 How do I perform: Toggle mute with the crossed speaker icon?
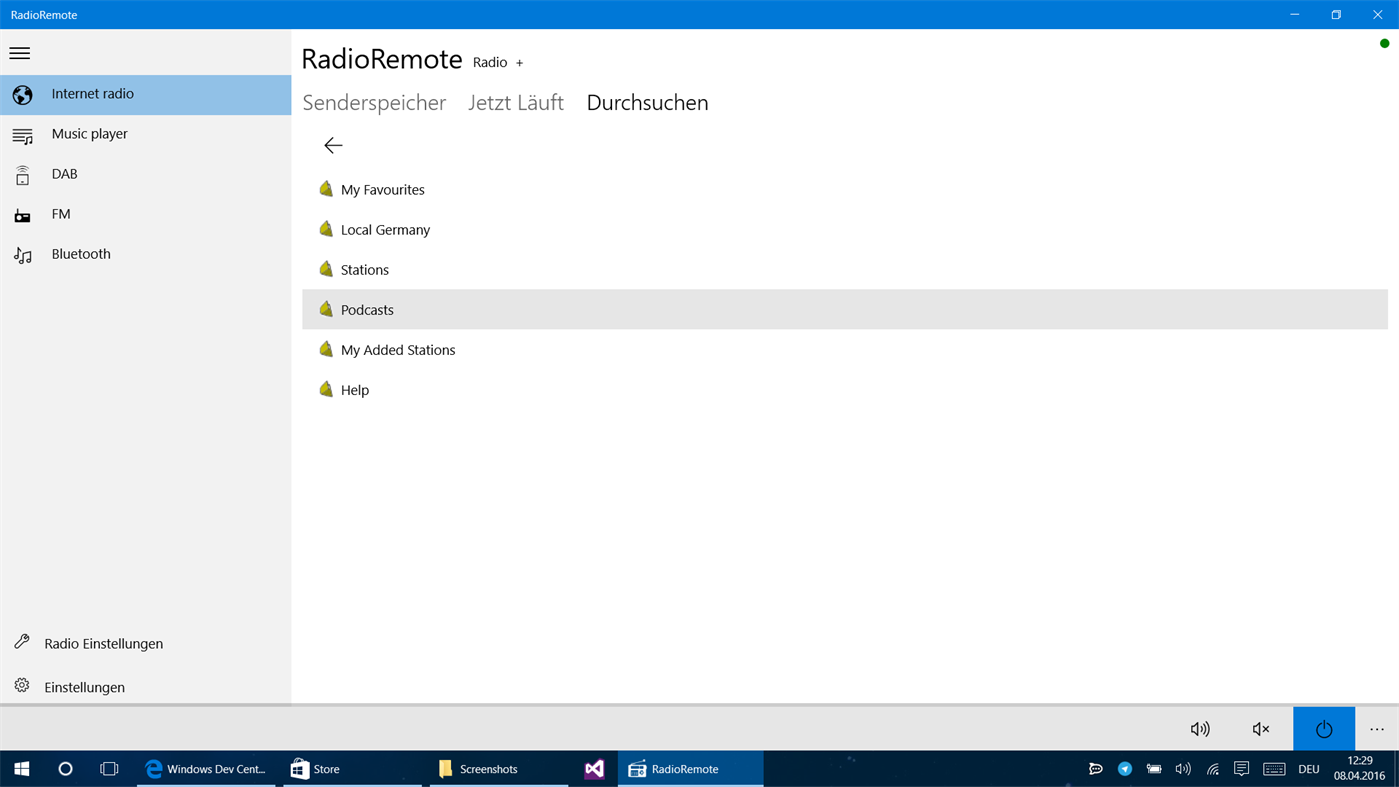(1260, 728)
